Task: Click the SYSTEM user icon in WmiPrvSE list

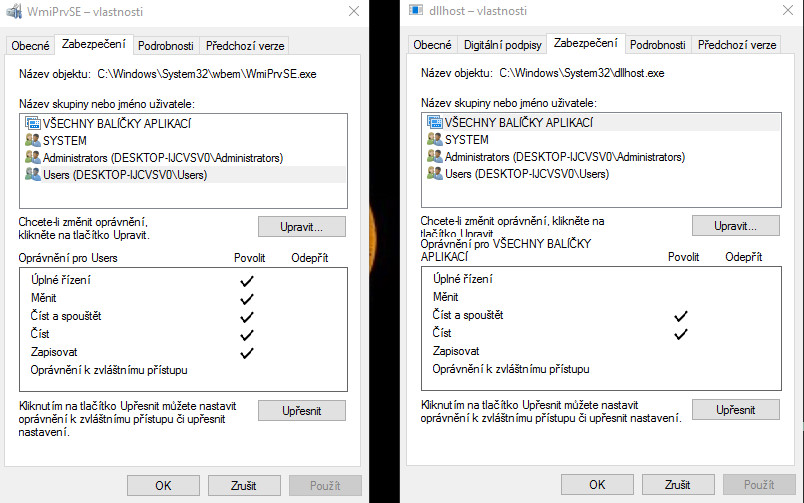Action: coord(33,141)
